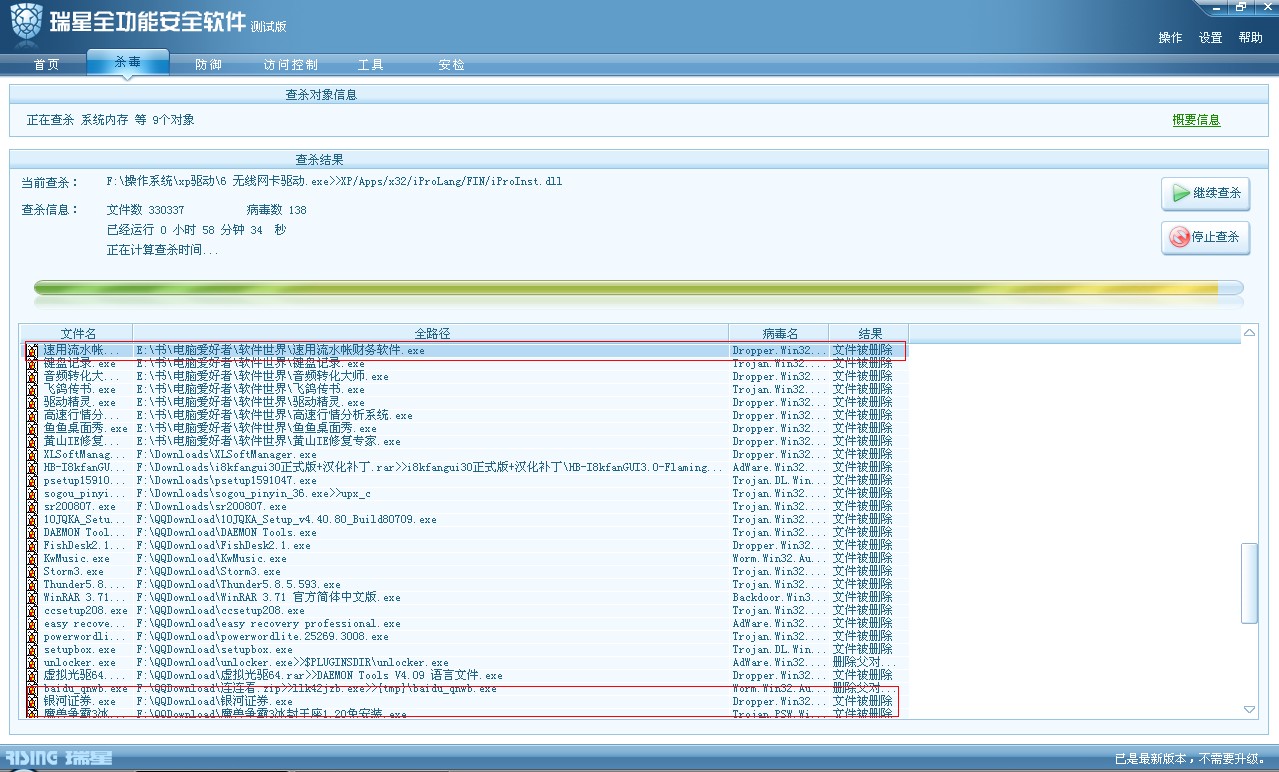Click virus icon beside FishDesk2.1 file
Screen dimensions: 1279x772
point(32,546)
